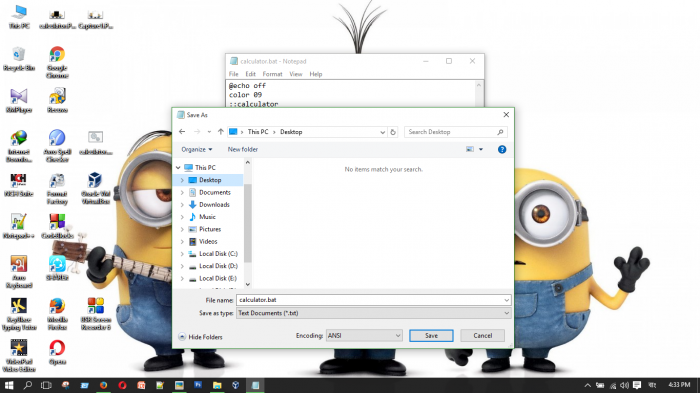This screenshot has height=393, width=700.
Task: Select the VideoPad Video Editor desktop shortcut
Action: click(x=19, y=355)
